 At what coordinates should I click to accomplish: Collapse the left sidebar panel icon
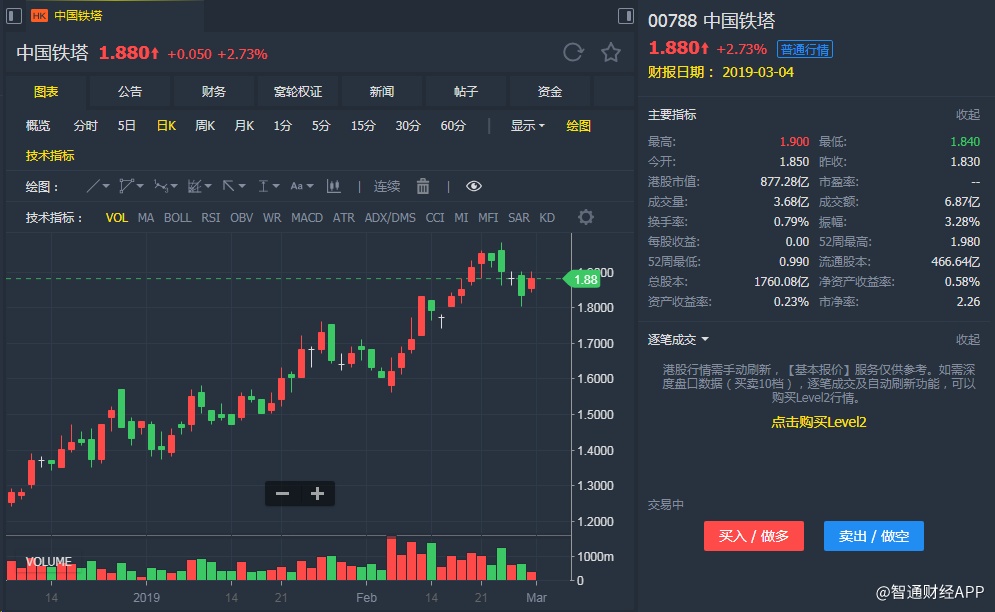14,15
